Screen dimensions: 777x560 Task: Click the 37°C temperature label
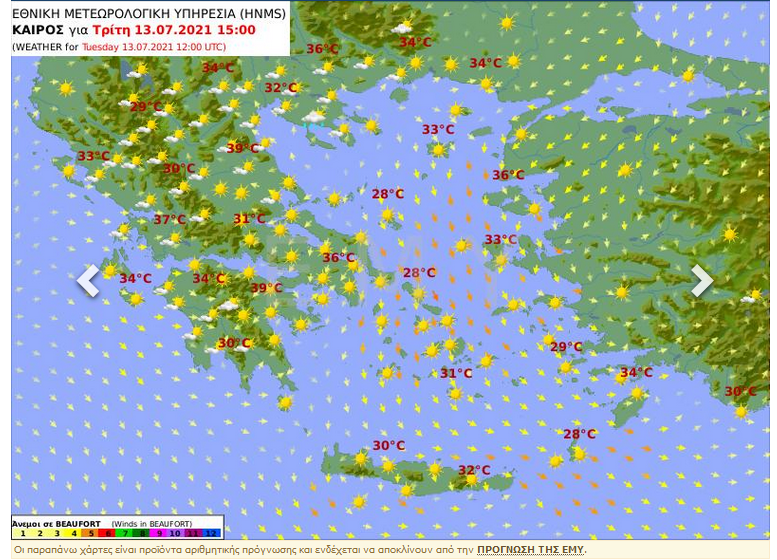pos(169,220)
